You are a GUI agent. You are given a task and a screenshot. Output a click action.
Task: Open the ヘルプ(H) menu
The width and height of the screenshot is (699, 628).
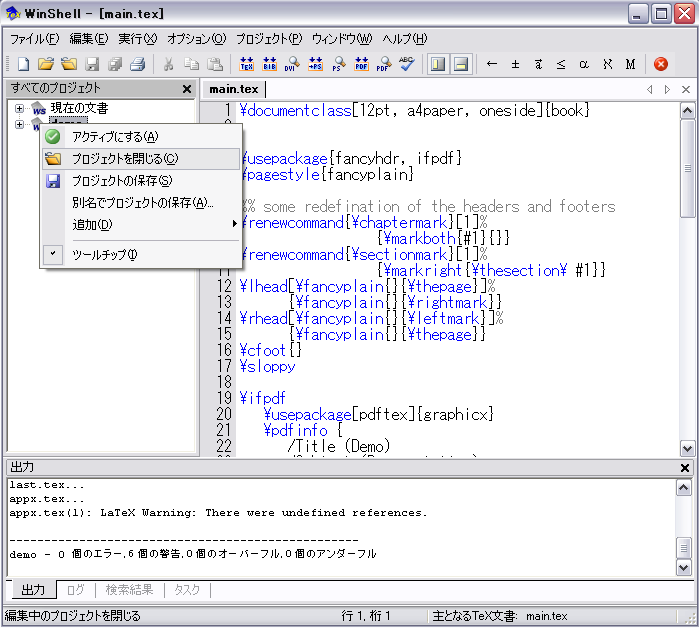click(x=404, y=39)
